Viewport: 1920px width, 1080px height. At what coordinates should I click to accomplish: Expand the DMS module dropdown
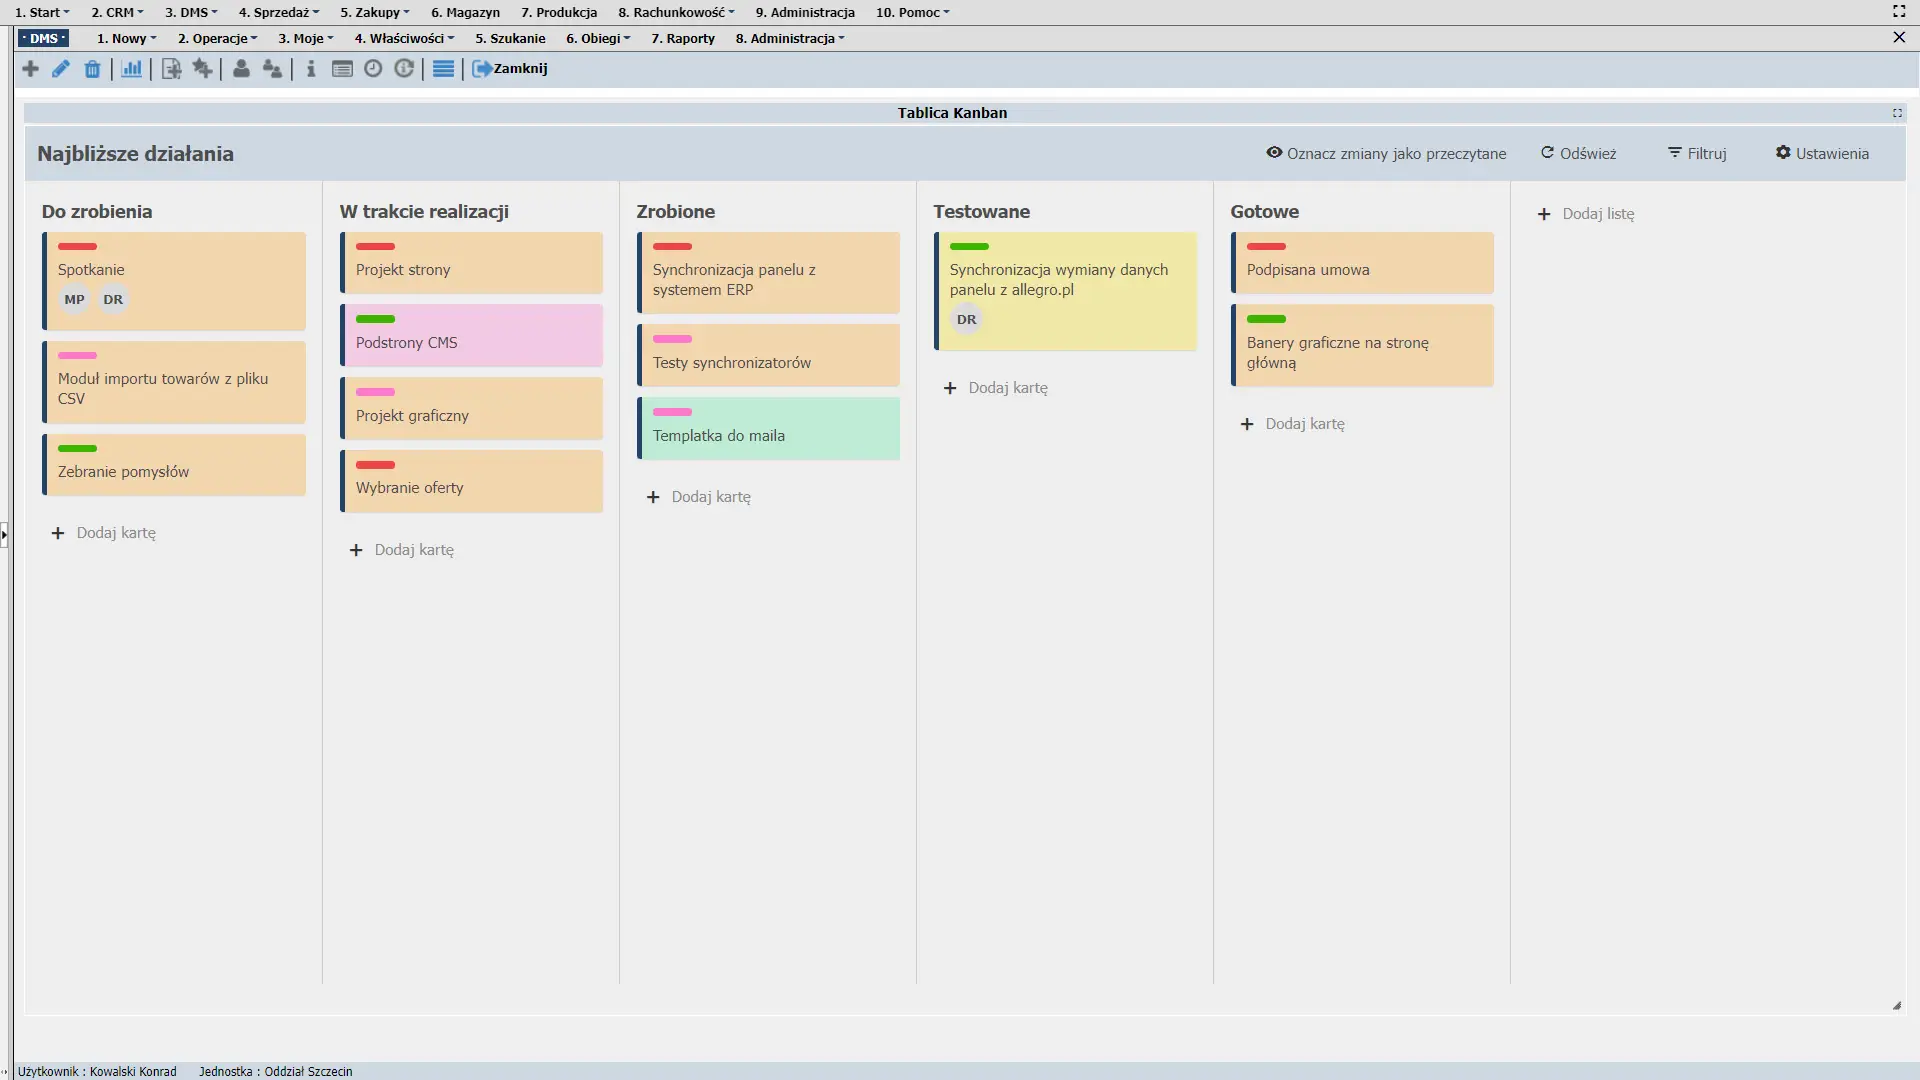pos(44,38)
